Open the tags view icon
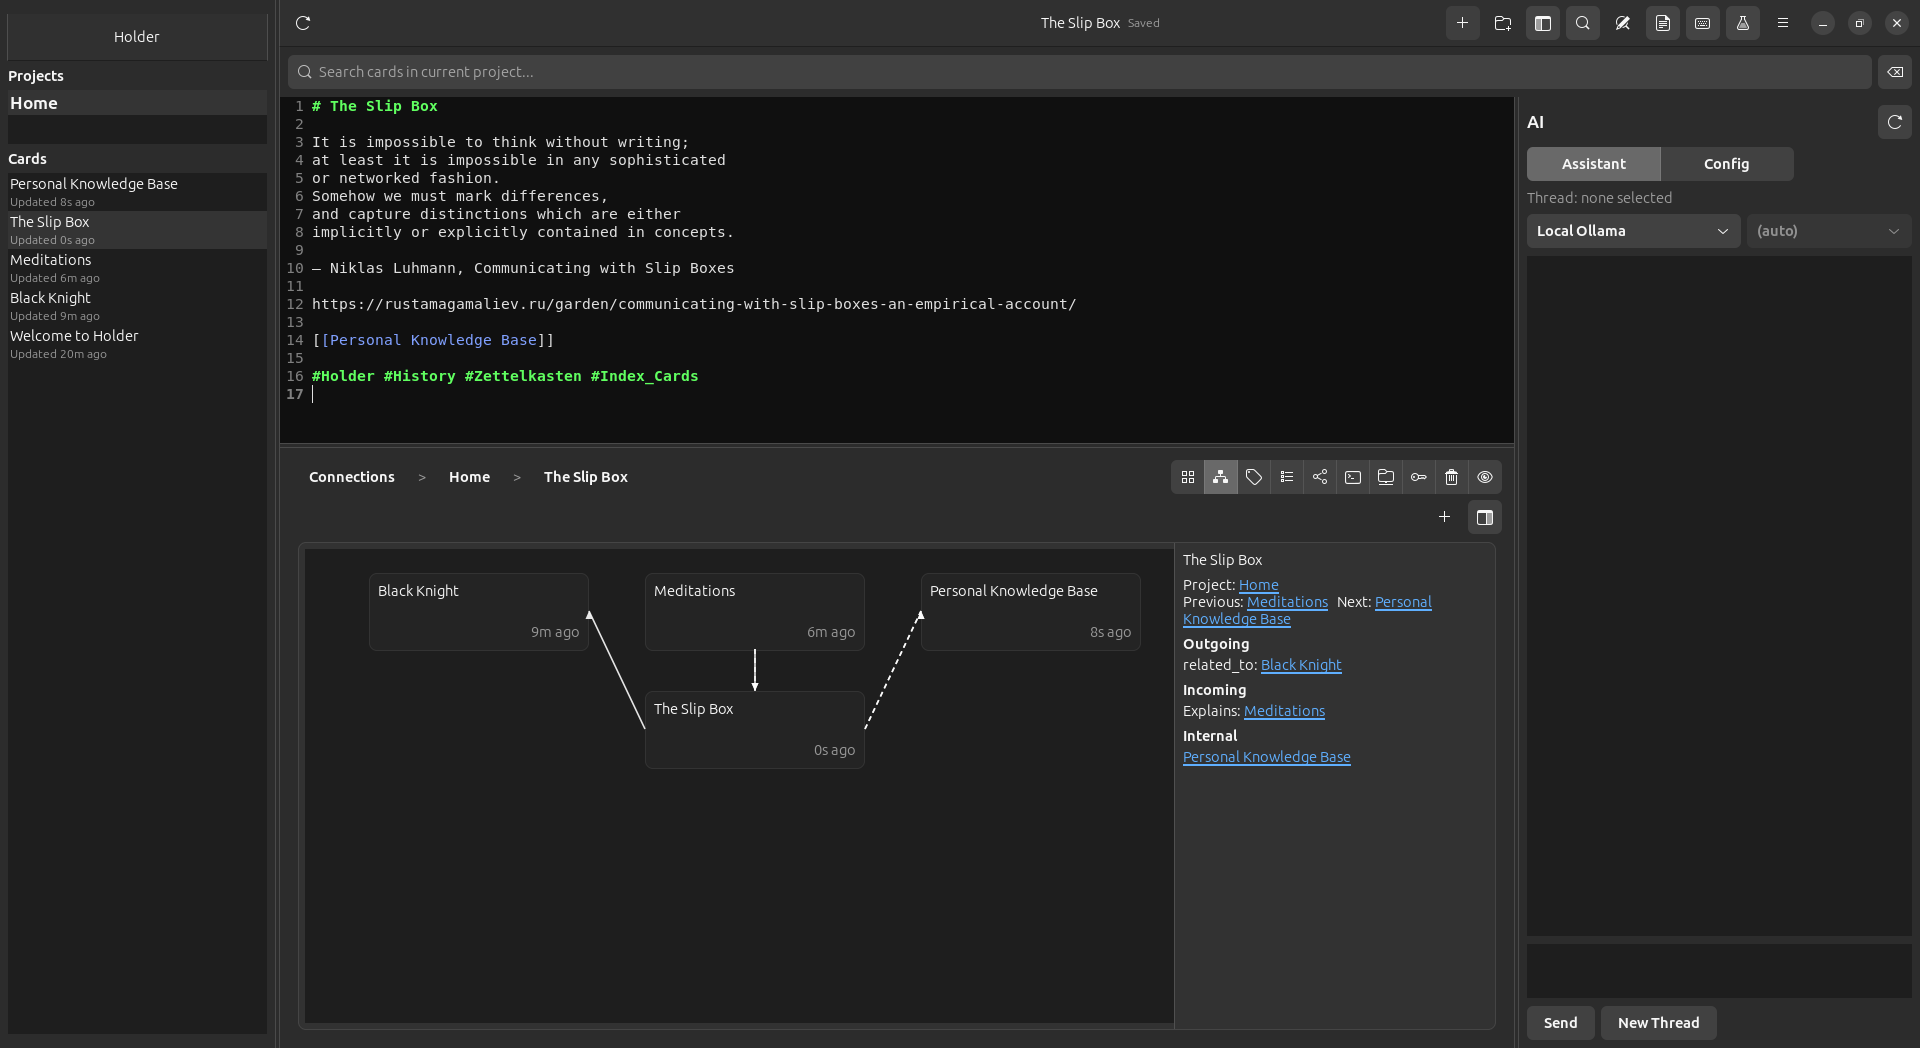The image size is (1920, 1048). (x=1254, y=477)
